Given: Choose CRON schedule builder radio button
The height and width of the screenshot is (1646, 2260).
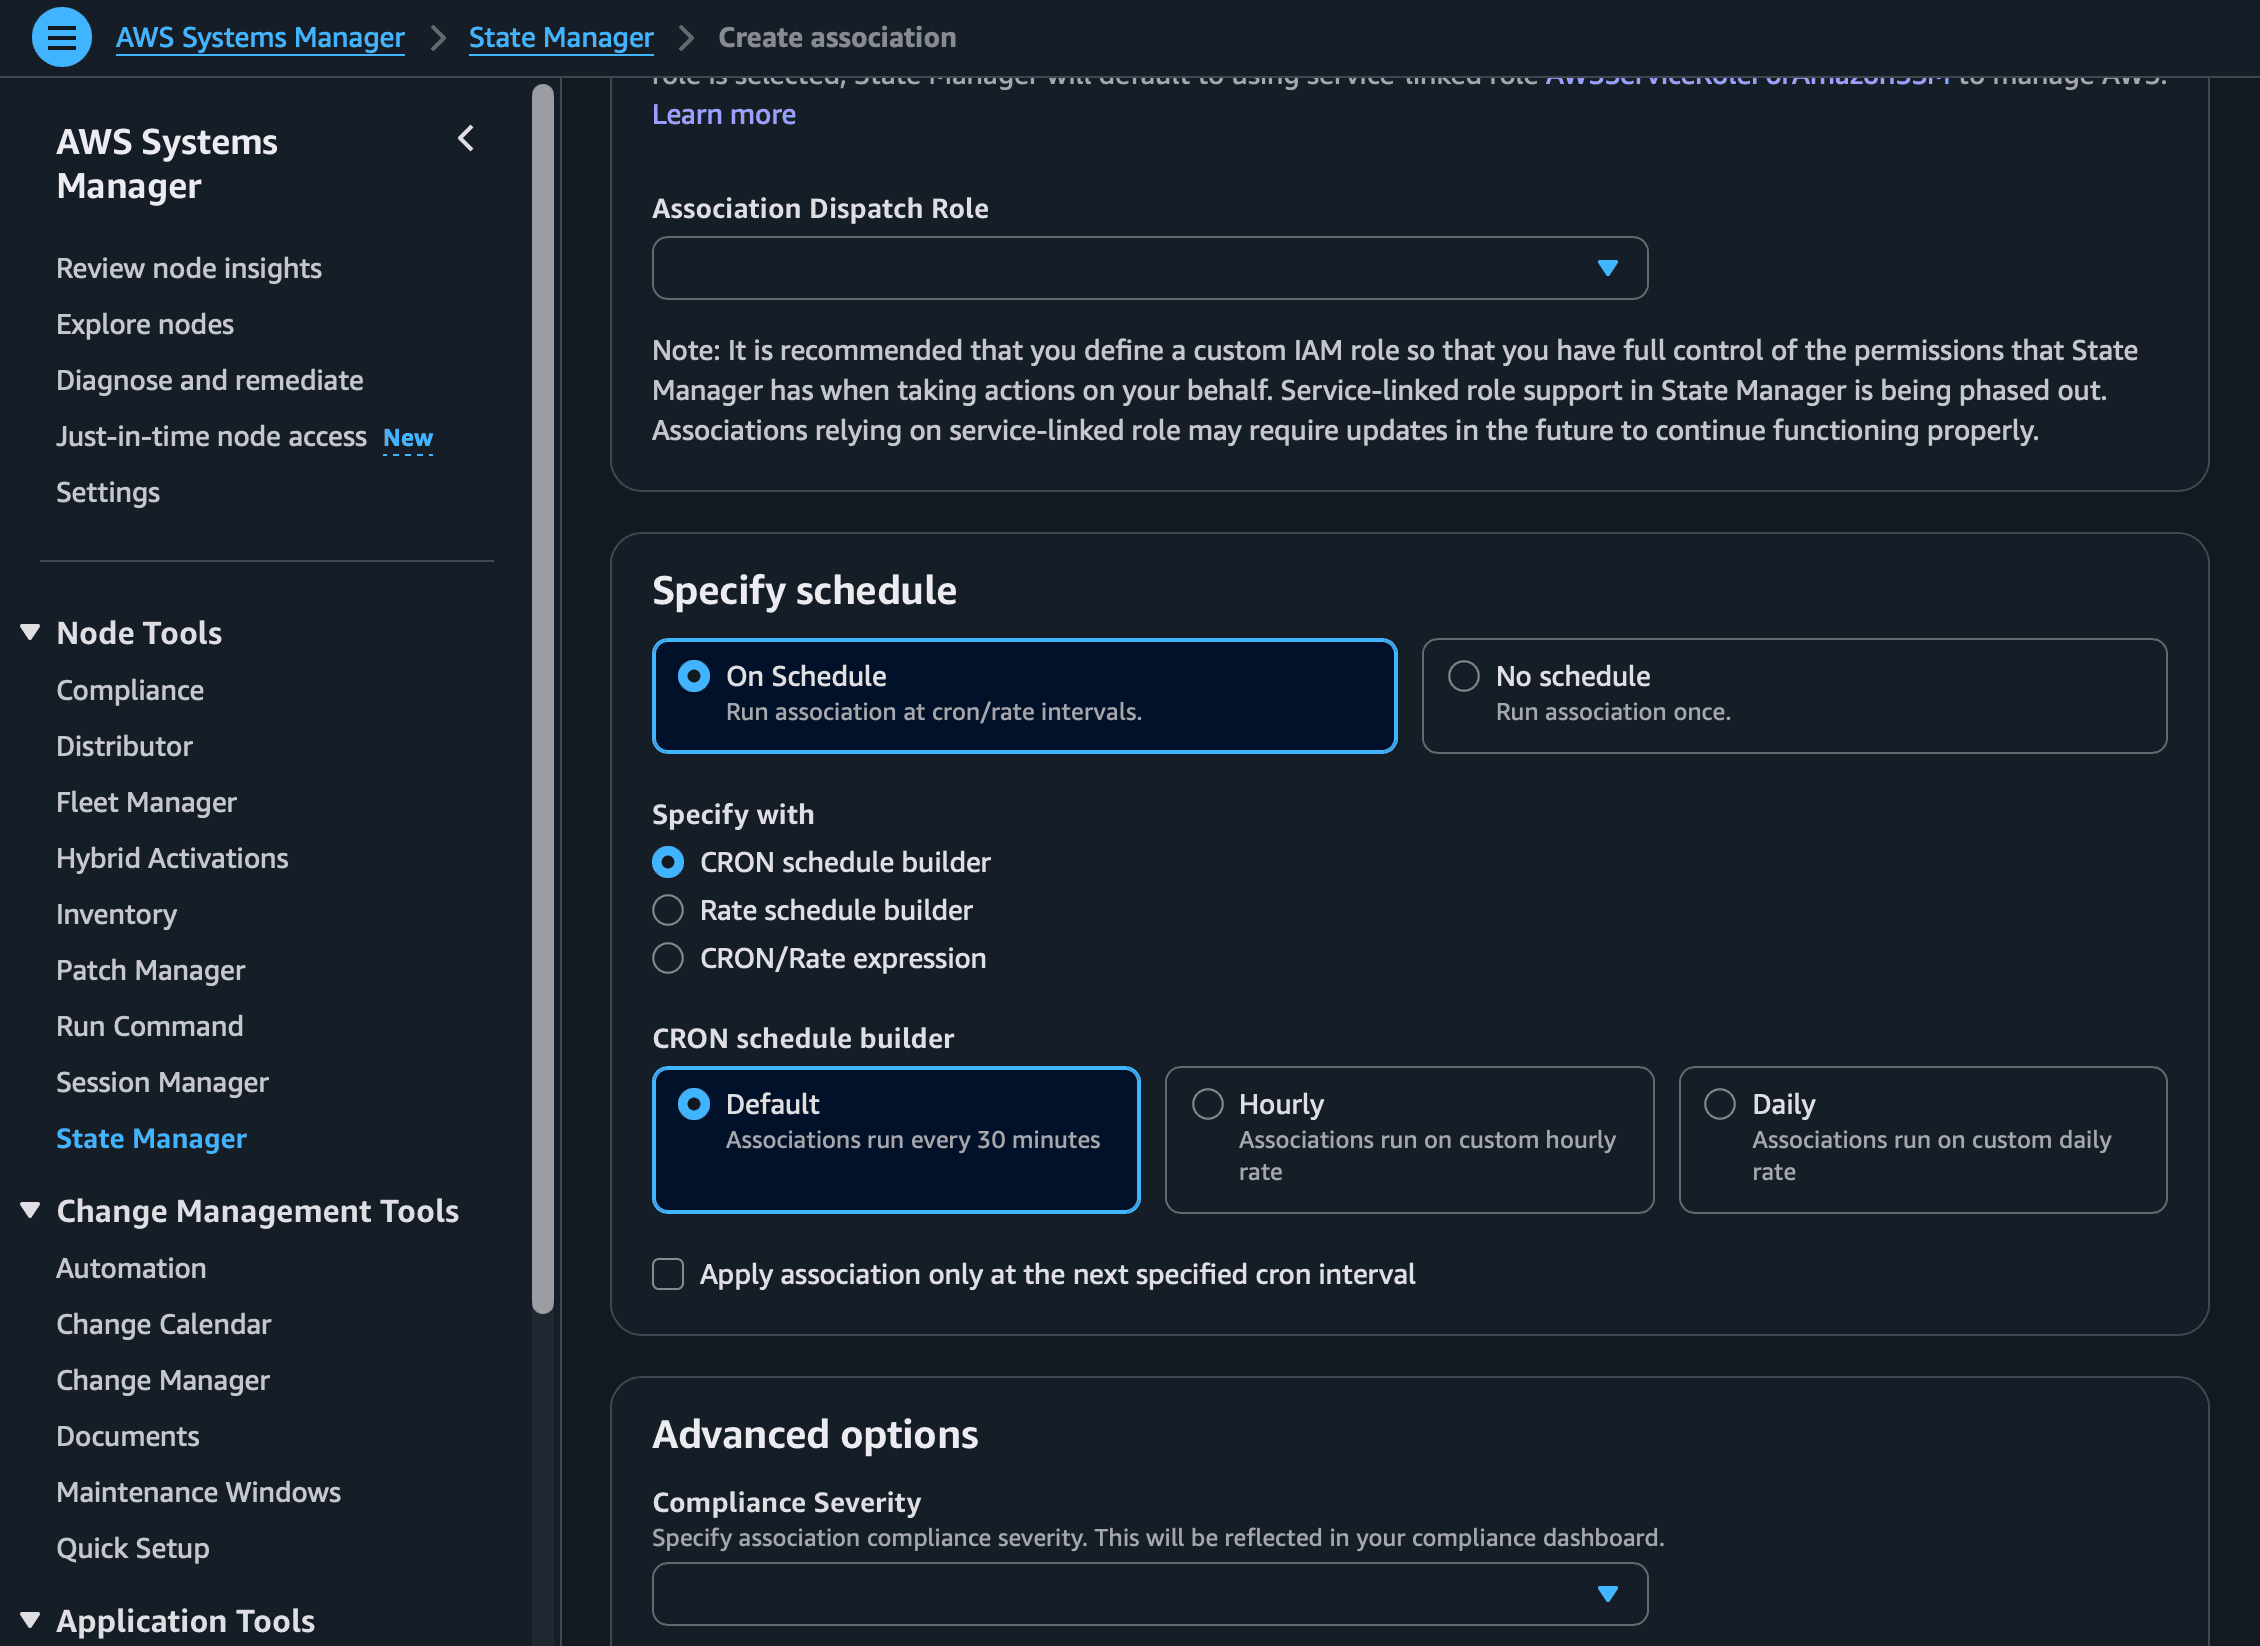Looking at the screenshot, I should [668, 862].
